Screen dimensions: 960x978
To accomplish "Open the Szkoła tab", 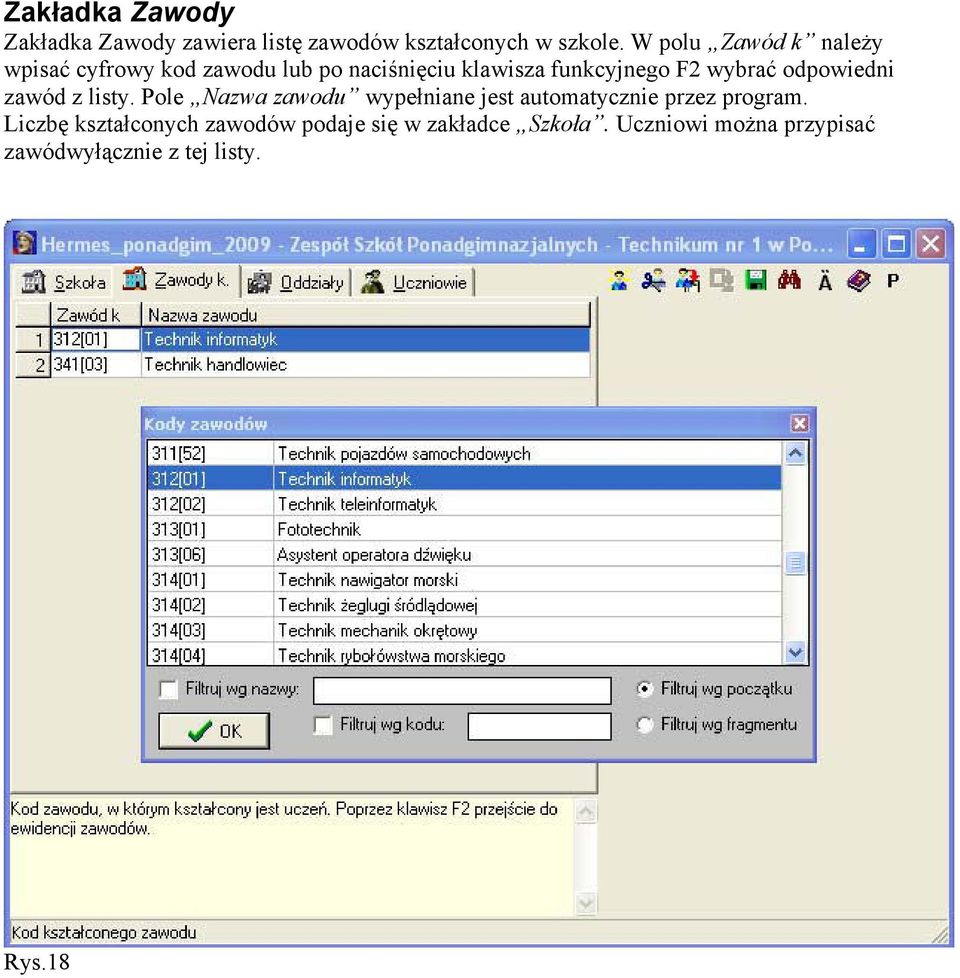I will 62,282.
